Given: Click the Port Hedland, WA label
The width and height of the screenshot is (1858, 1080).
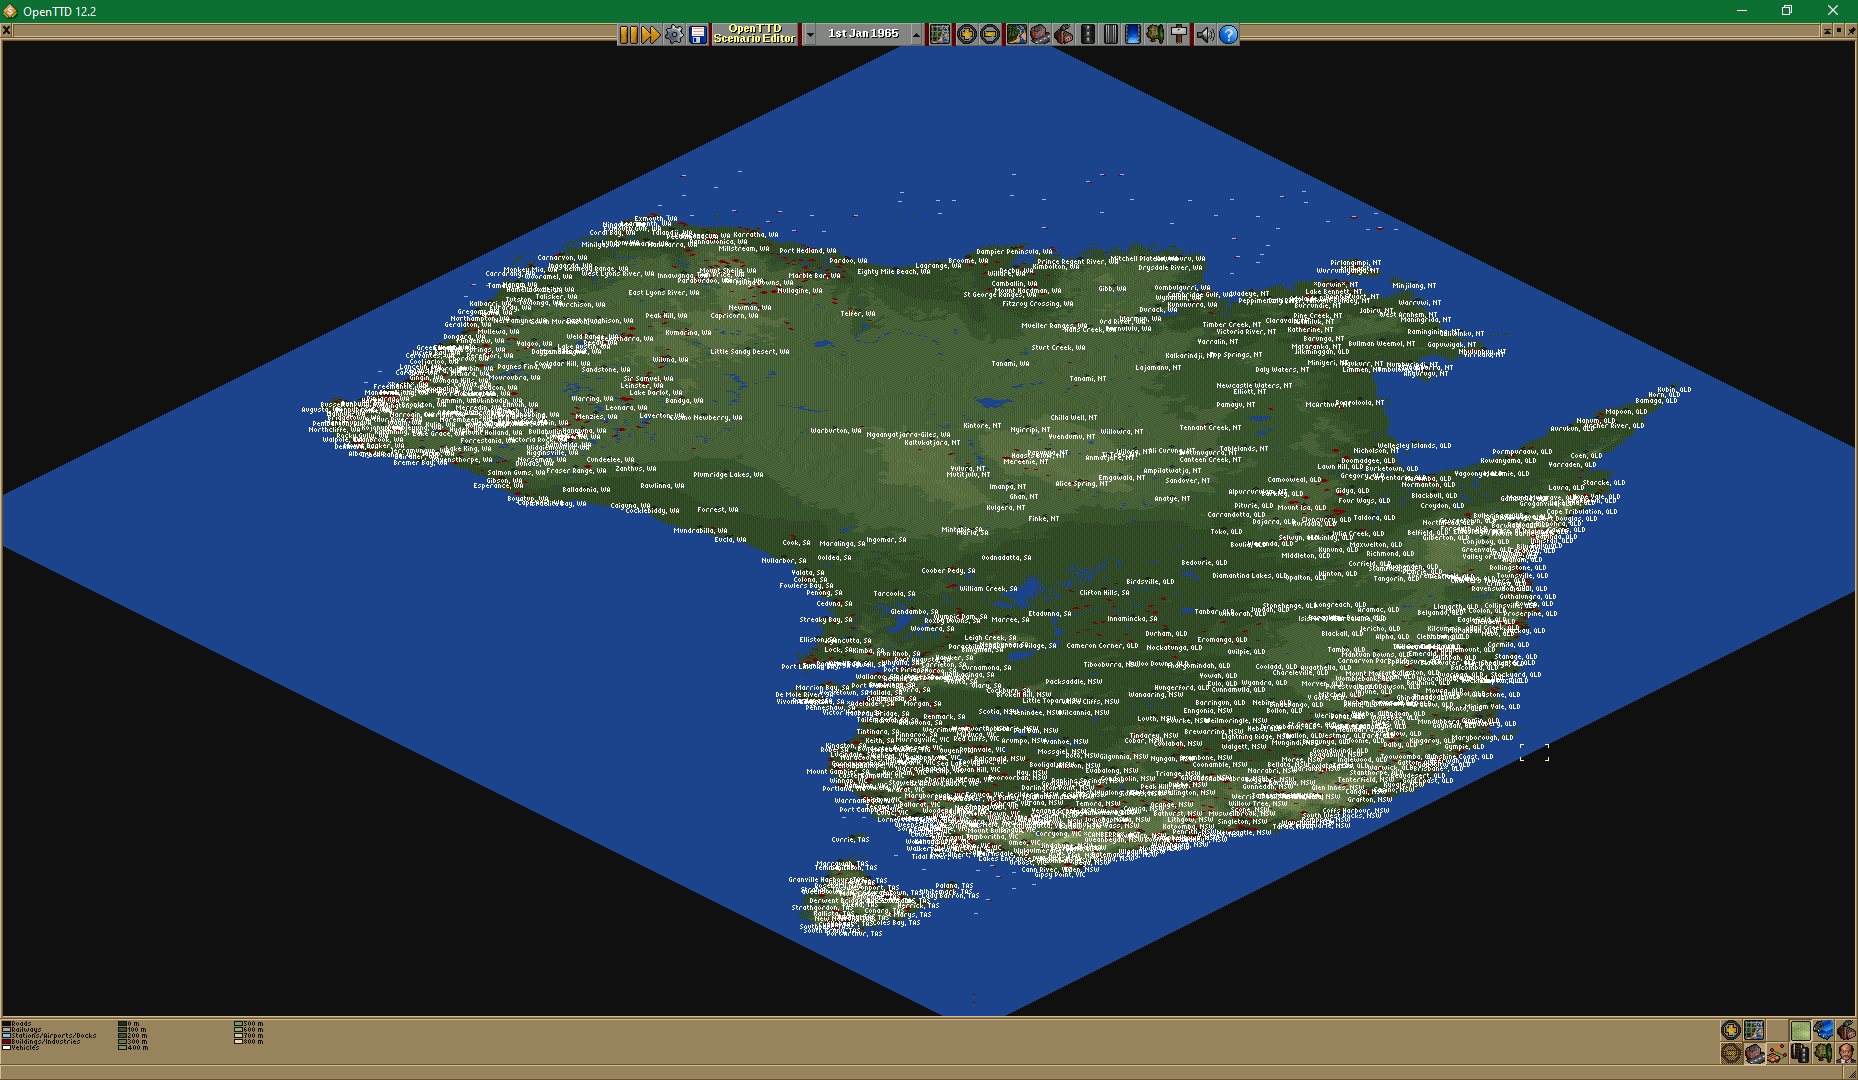Looking at the screenshot, I should pyautogui.click(x=807, y=251).
